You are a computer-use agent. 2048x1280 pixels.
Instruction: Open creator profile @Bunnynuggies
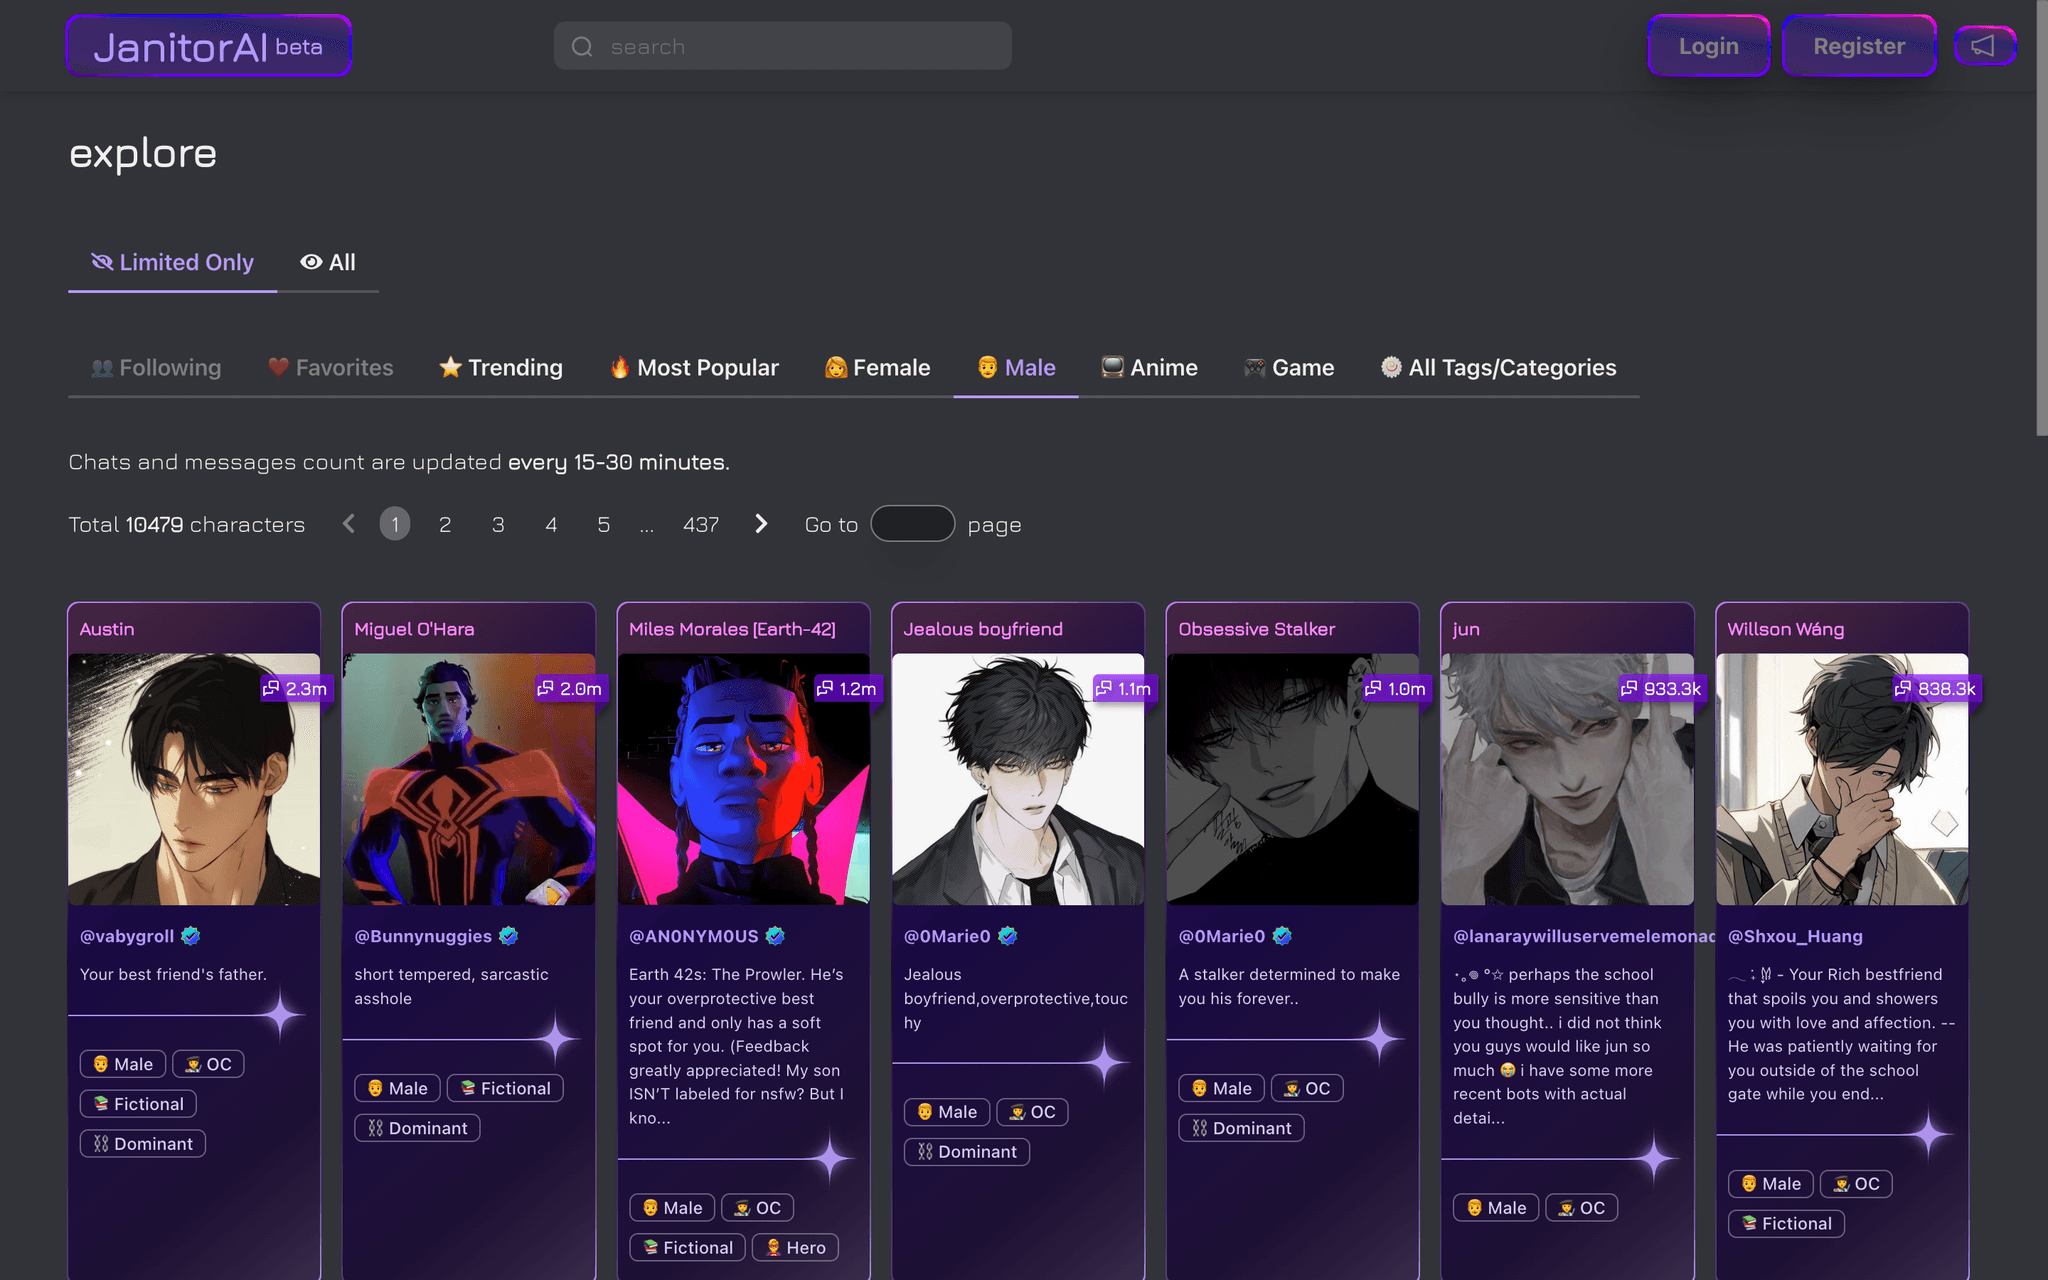(423, 936)
